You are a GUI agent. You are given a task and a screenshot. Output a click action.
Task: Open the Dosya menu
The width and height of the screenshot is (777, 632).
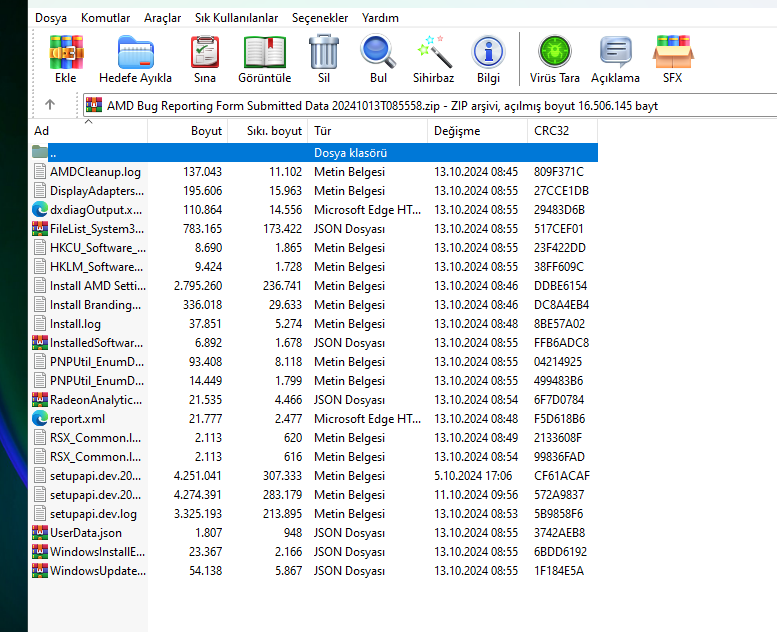click(51, 18)
